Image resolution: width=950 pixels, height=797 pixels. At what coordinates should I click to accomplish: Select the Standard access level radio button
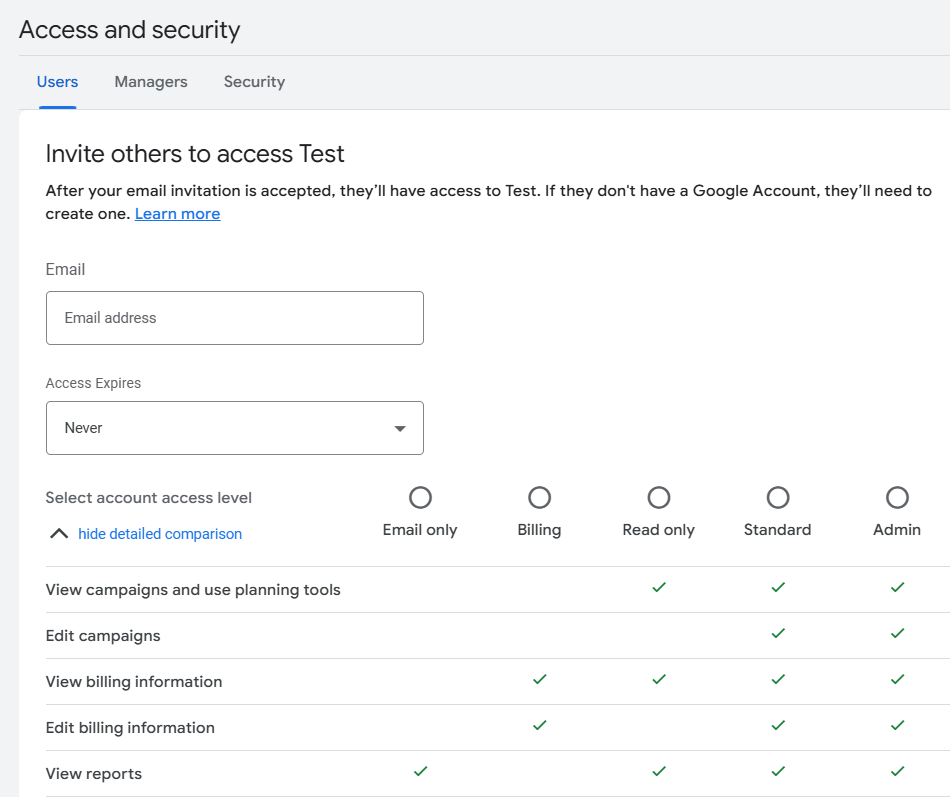tap(777, 497)
